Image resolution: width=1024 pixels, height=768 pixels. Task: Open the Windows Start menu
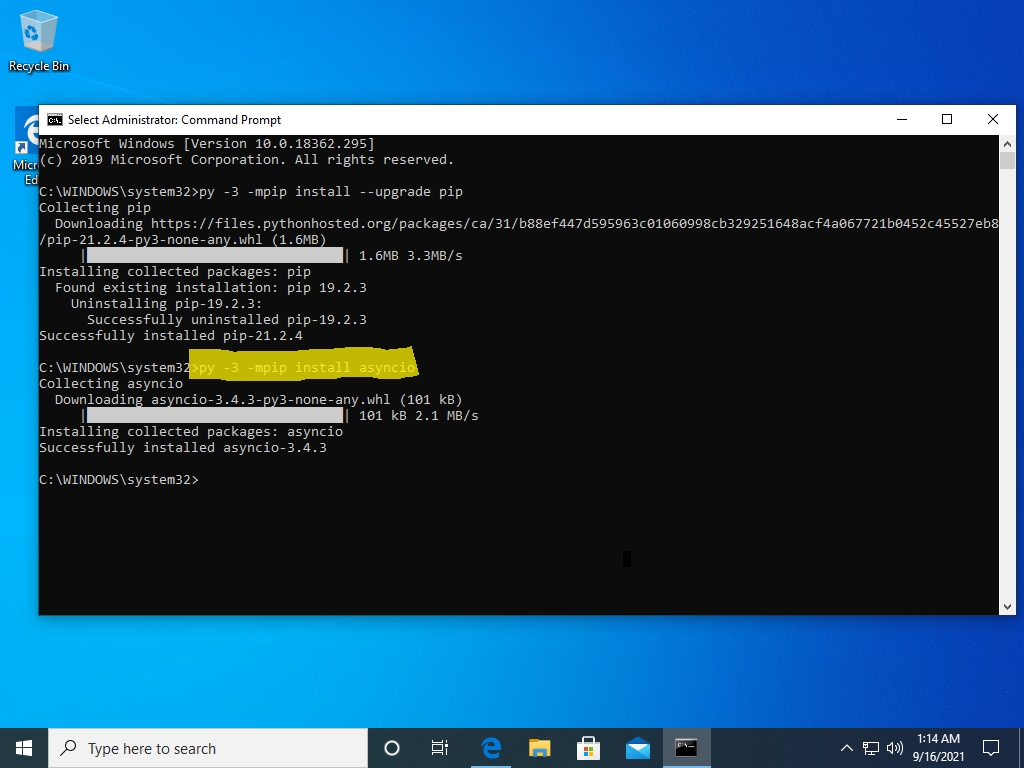tap(24, 748)
